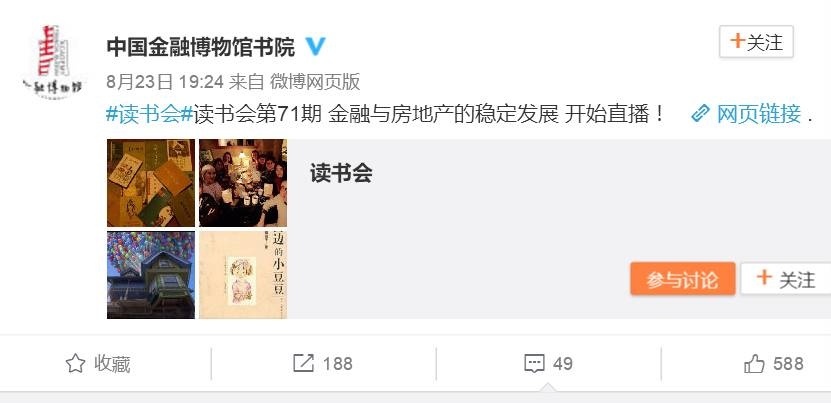Click the 微博网页版 source link
The image size is (831, 403).
click(x=315, y=81)
